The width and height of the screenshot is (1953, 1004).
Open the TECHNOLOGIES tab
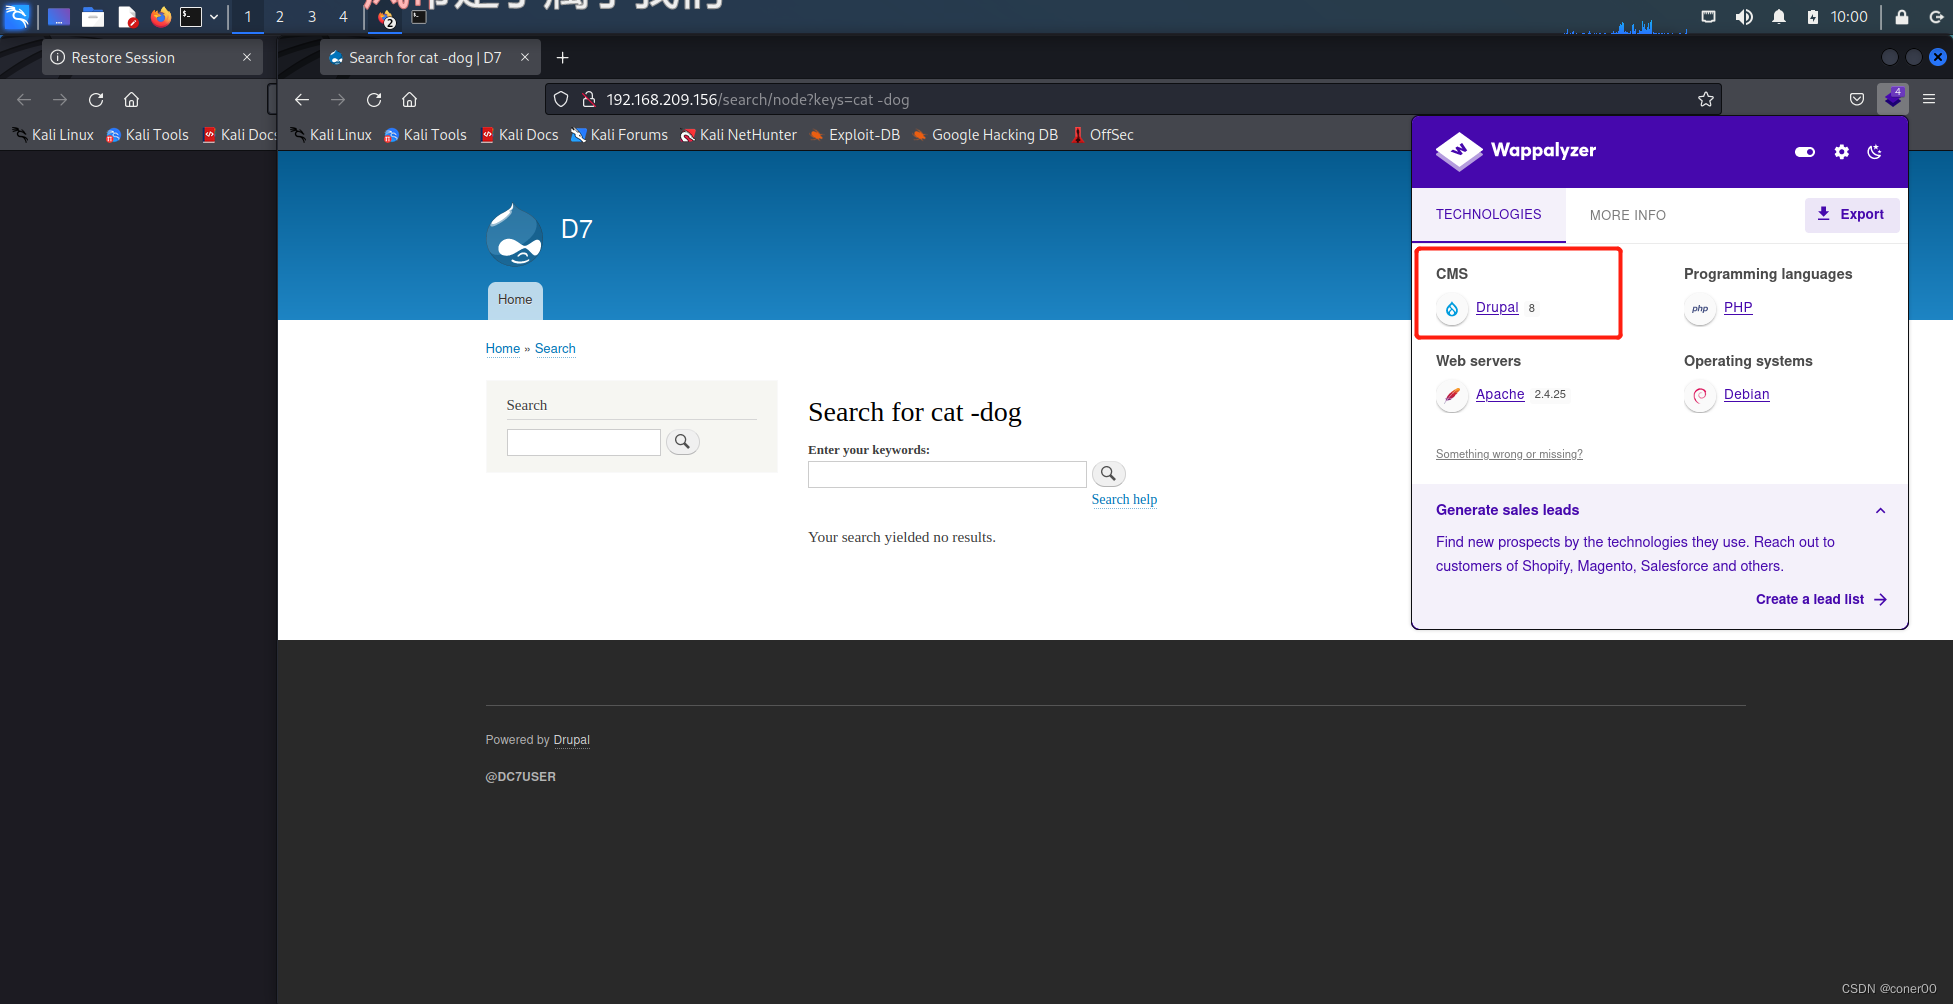point(1488,215)
